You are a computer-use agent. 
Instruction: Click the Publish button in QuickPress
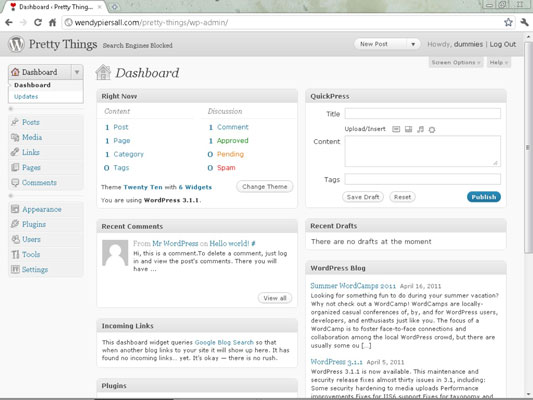(x=484, y=197)
